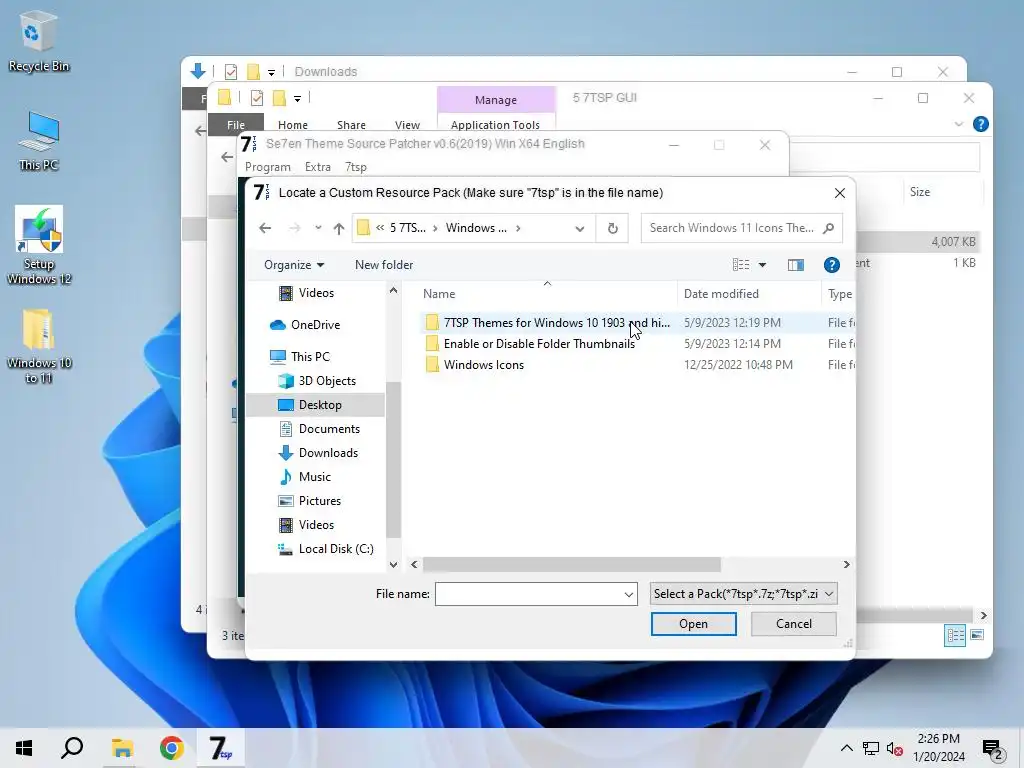Sort files by the Type column header
The image size is (1024, 768).
[x=839, y=294]
